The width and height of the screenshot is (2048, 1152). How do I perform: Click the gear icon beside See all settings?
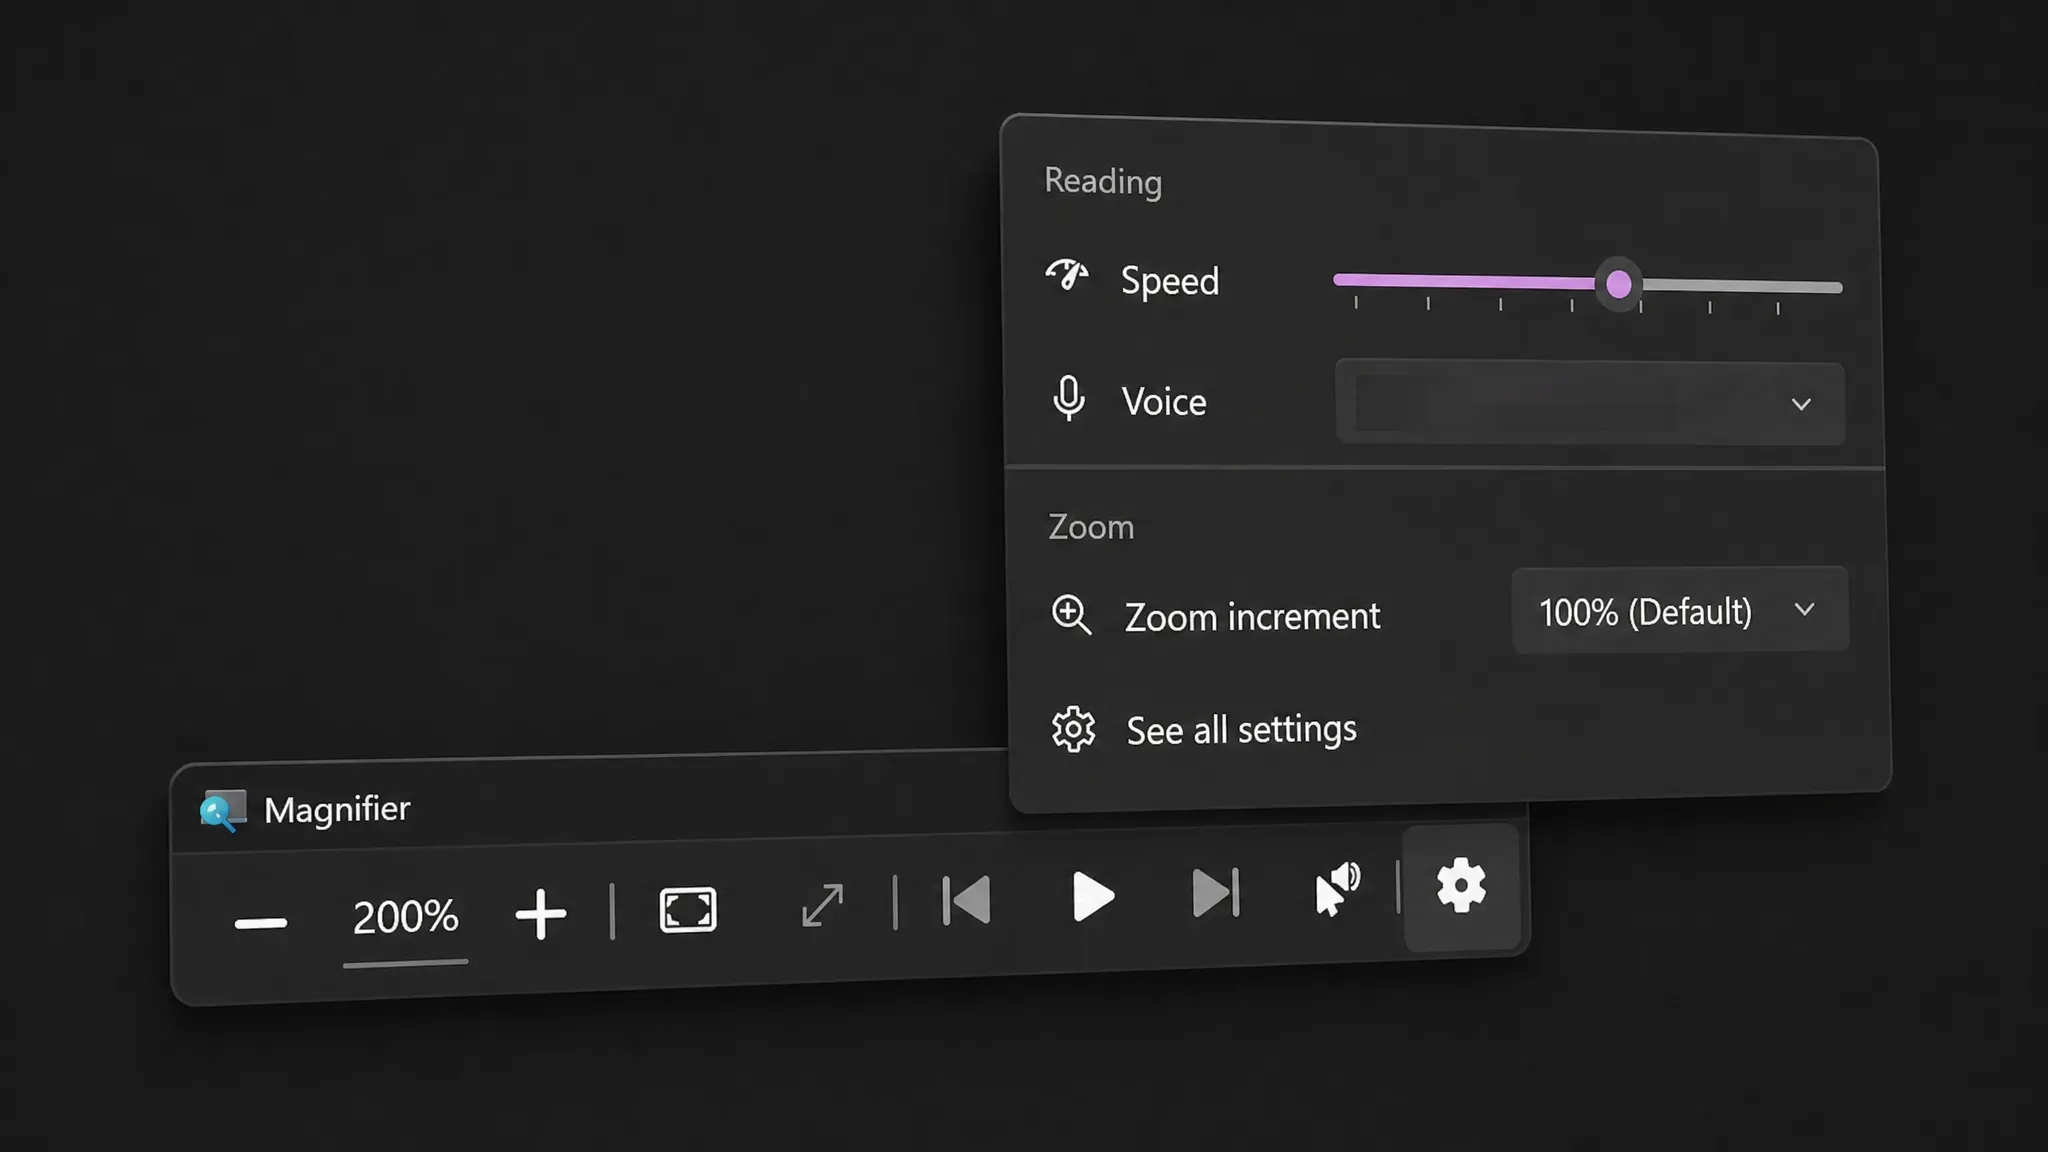[x=1073, y=729]
